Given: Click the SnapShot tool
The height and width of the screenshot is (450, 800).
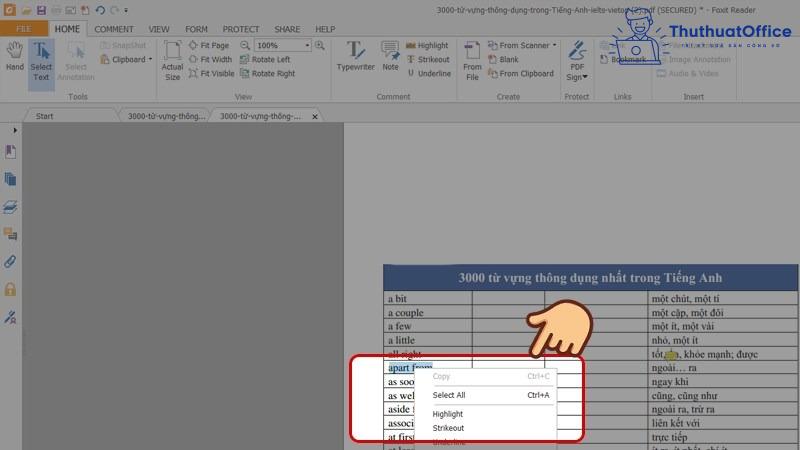Looking at the screenshot, I should (x=123, y=45).
